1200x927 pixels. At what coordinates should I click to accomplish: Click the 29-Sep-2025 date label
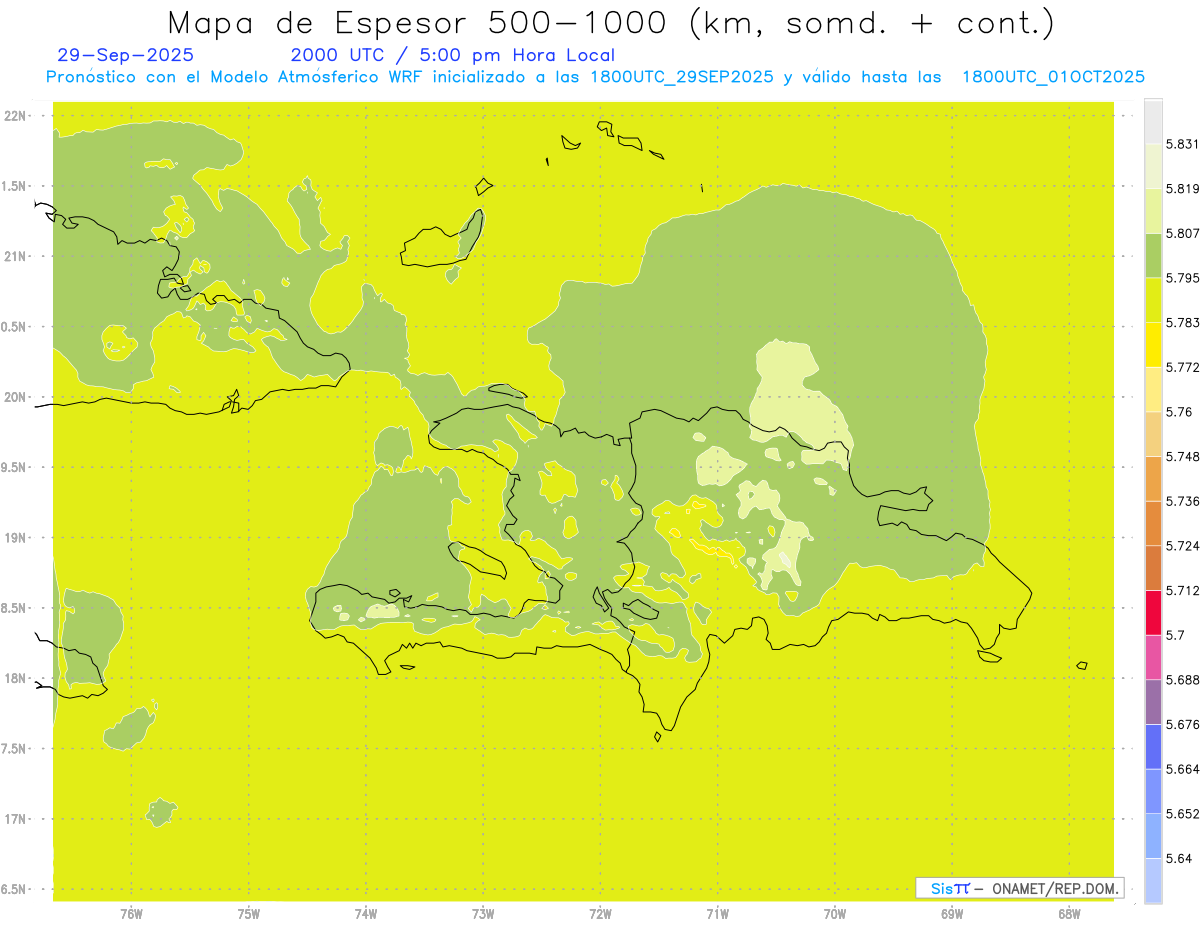coord(126,55)
